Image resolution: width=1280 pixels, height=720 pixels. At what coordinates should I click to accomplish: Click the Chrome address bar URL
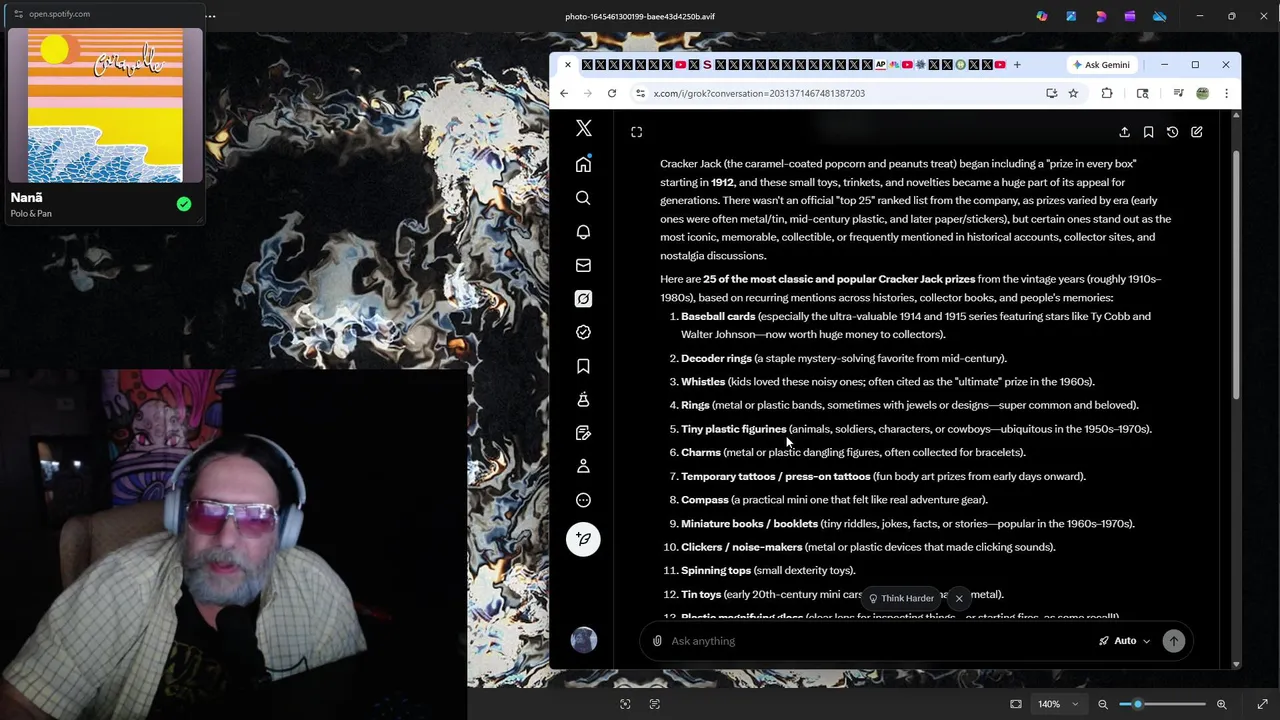759,93
